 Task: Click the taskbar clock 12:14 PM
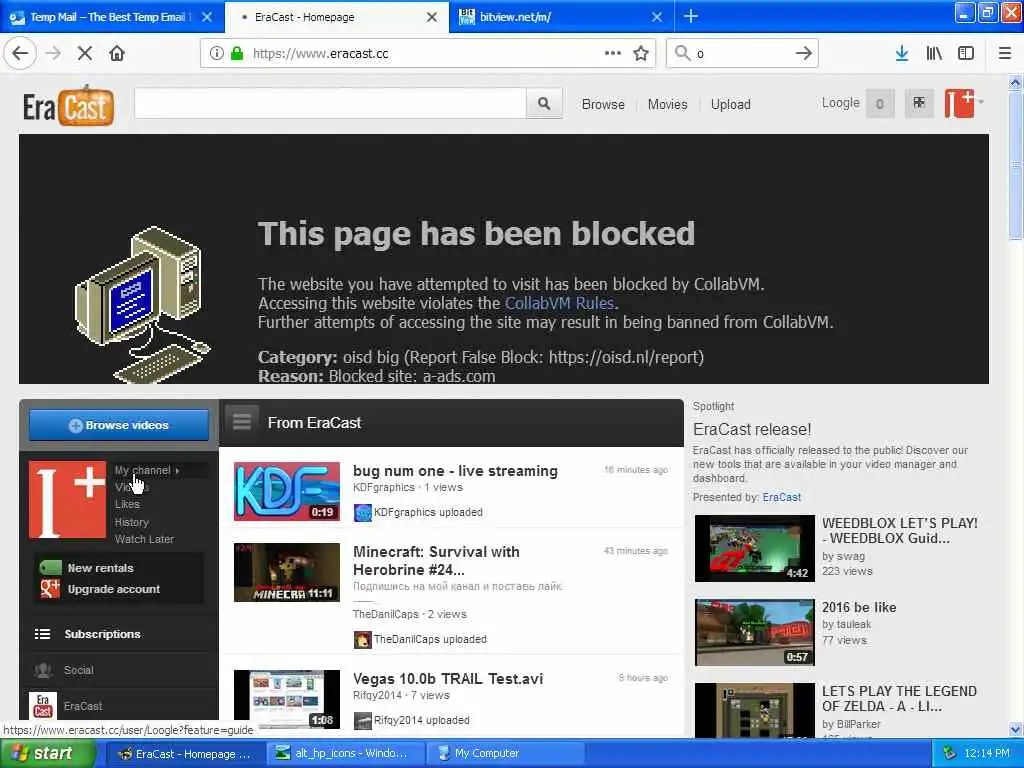point(987,754)
